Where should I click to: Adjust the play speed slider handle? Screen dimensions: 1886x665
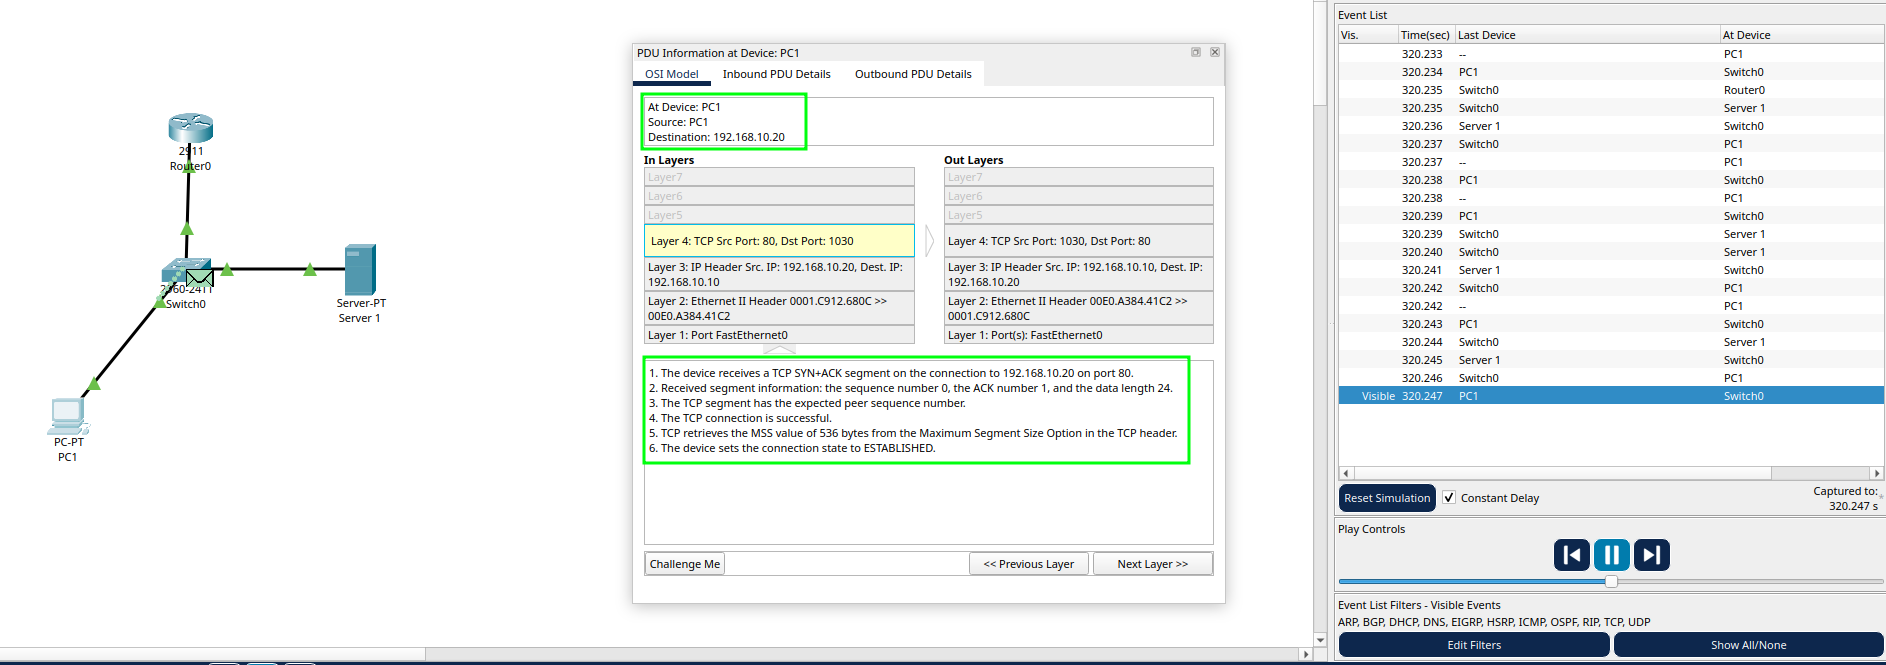point(1611,581)
